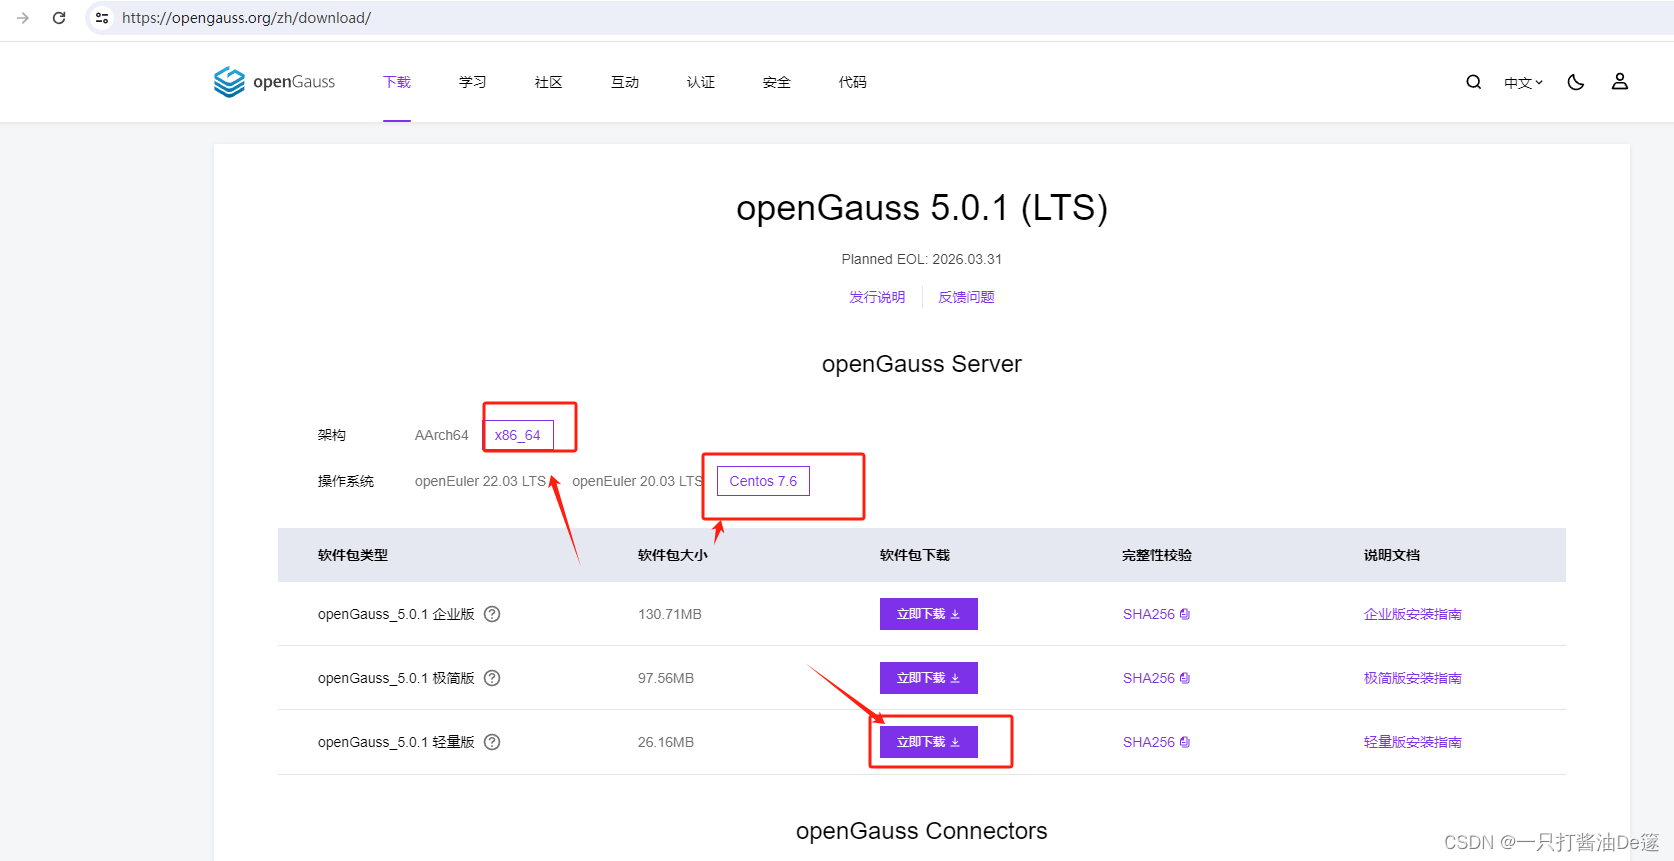Click the 说明文档 column header

tap(1392, 555)
